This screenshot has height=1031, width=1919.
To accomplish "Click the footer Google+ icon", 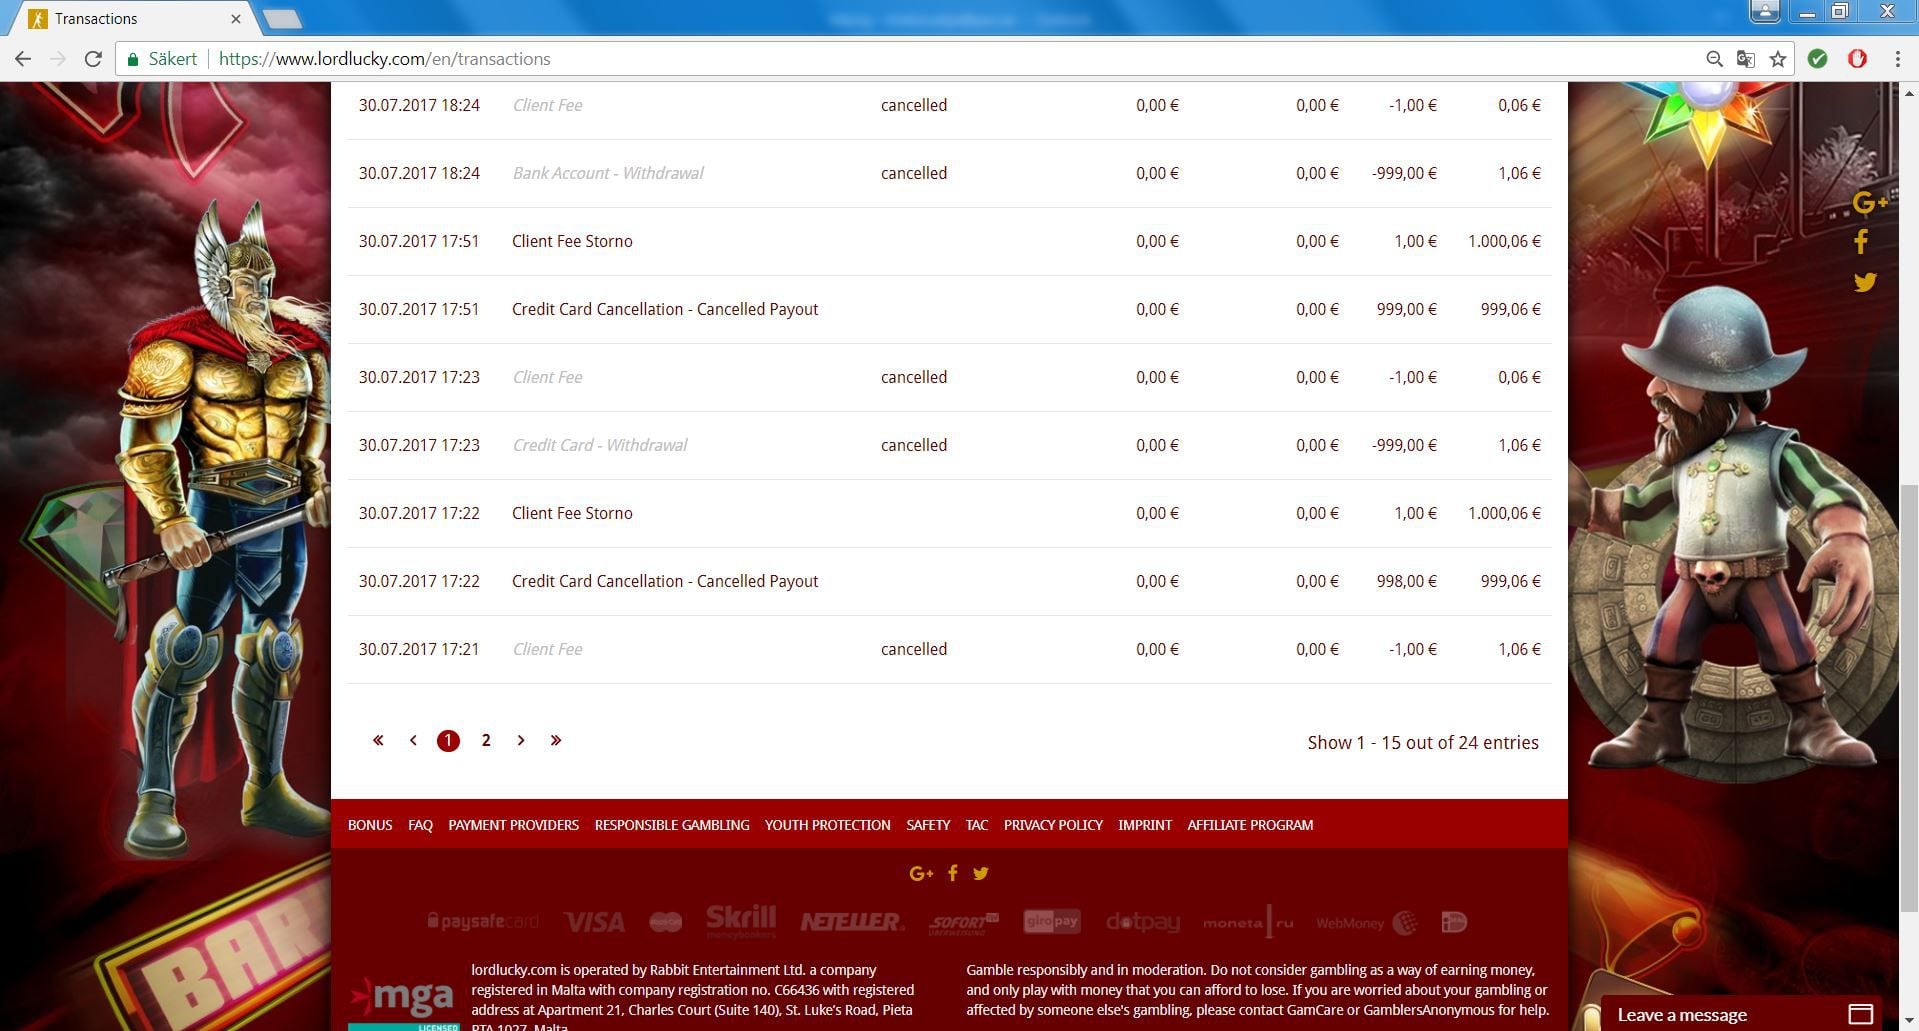I will coord(921,873).
